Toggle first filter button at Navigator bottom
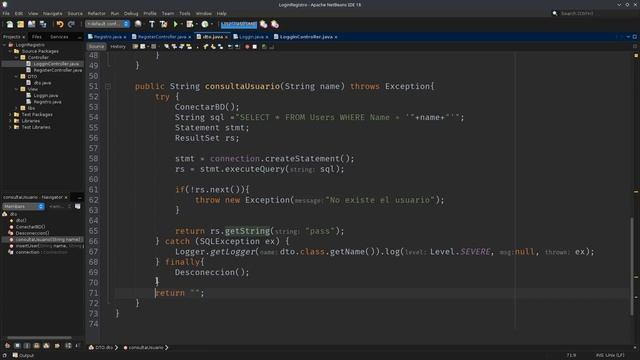 pos(7,346)
